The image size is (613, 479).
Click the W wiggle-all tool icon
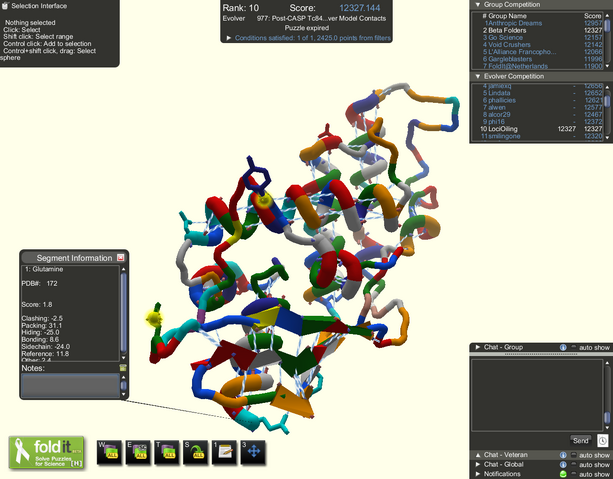(x=109, y=452)
